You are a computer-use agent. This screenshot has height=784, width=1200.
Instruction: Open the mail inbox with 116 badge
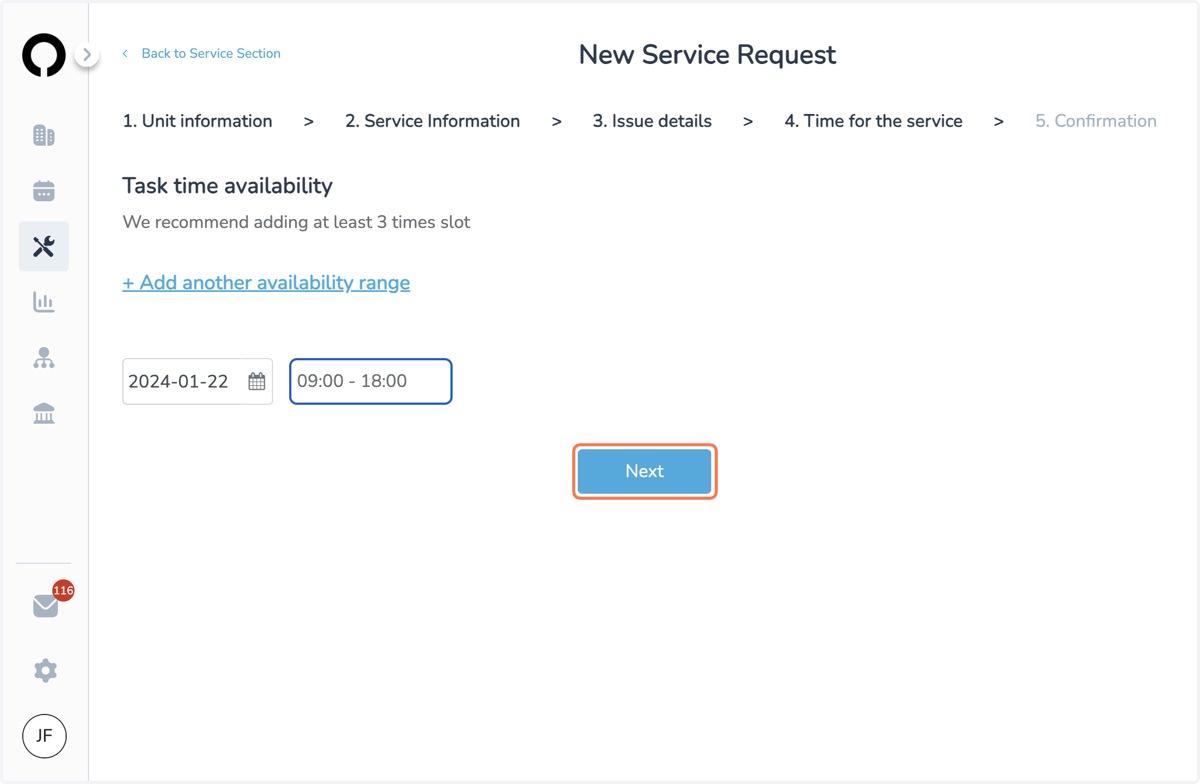click(x=46, y=605)
